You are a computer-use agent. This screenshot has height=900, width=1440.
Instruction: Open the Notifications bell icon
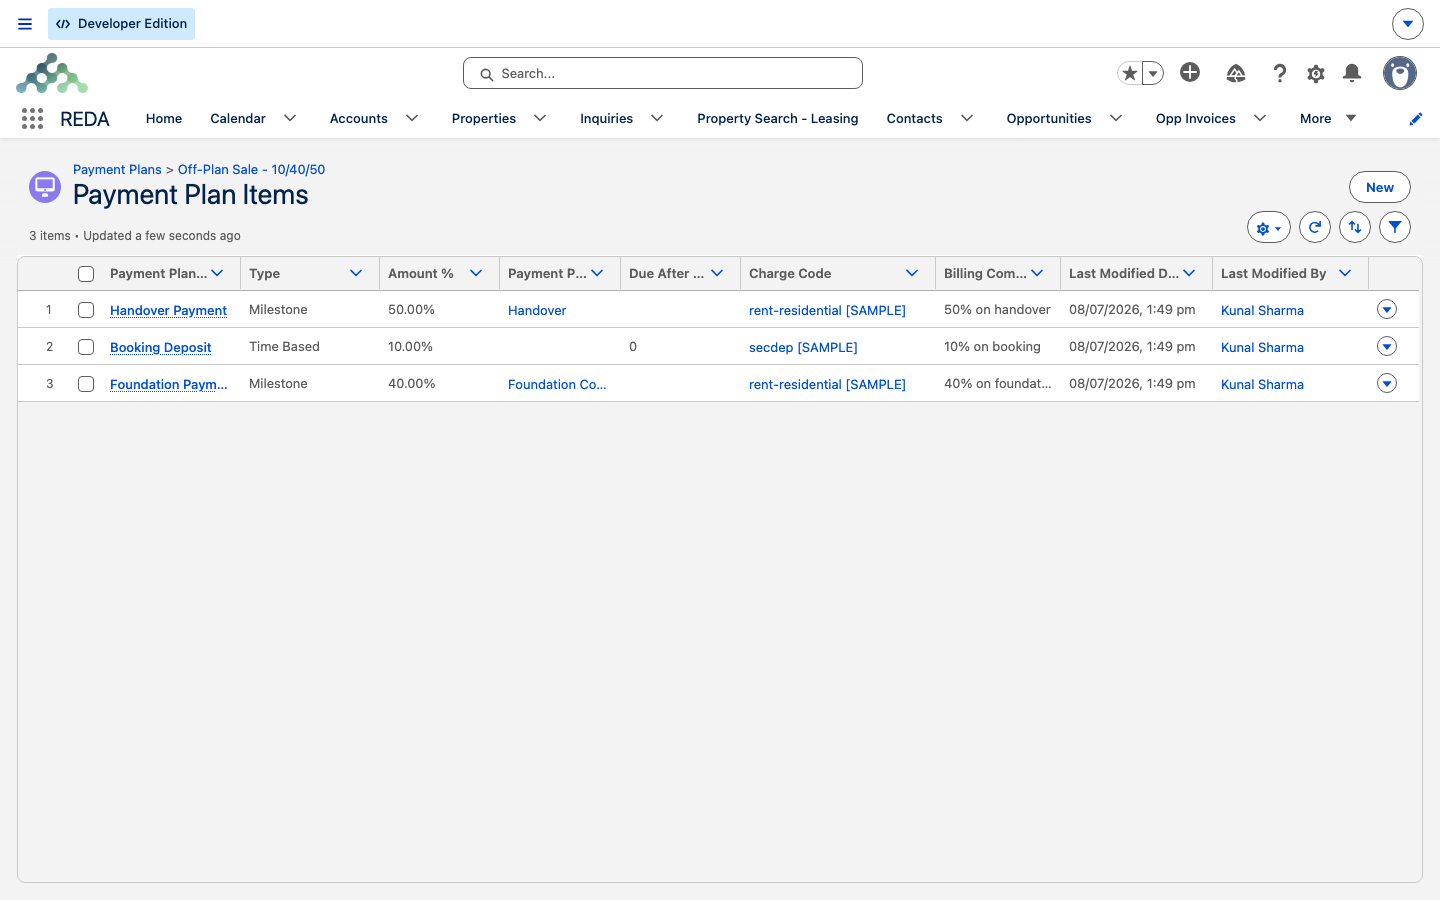pos(1352,73)
